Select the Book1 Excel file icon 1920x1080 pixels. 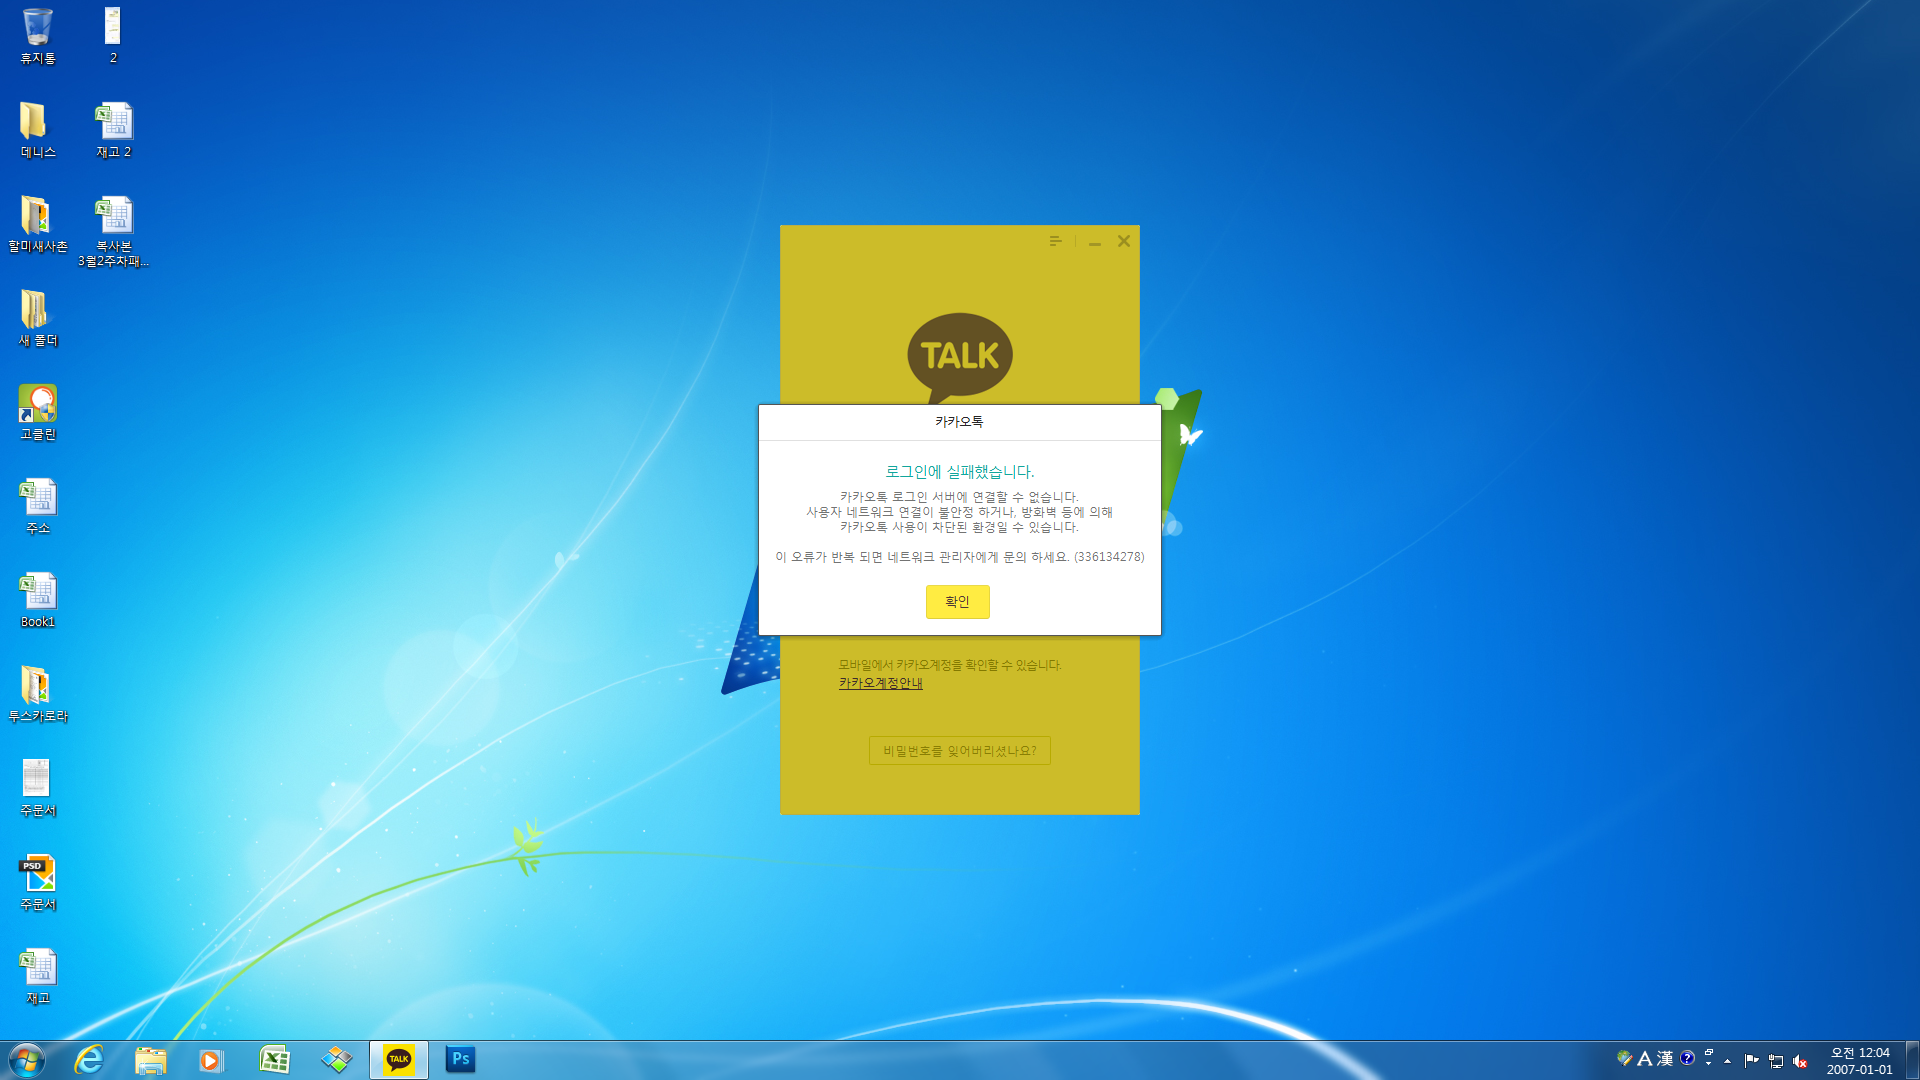[38, 600]
